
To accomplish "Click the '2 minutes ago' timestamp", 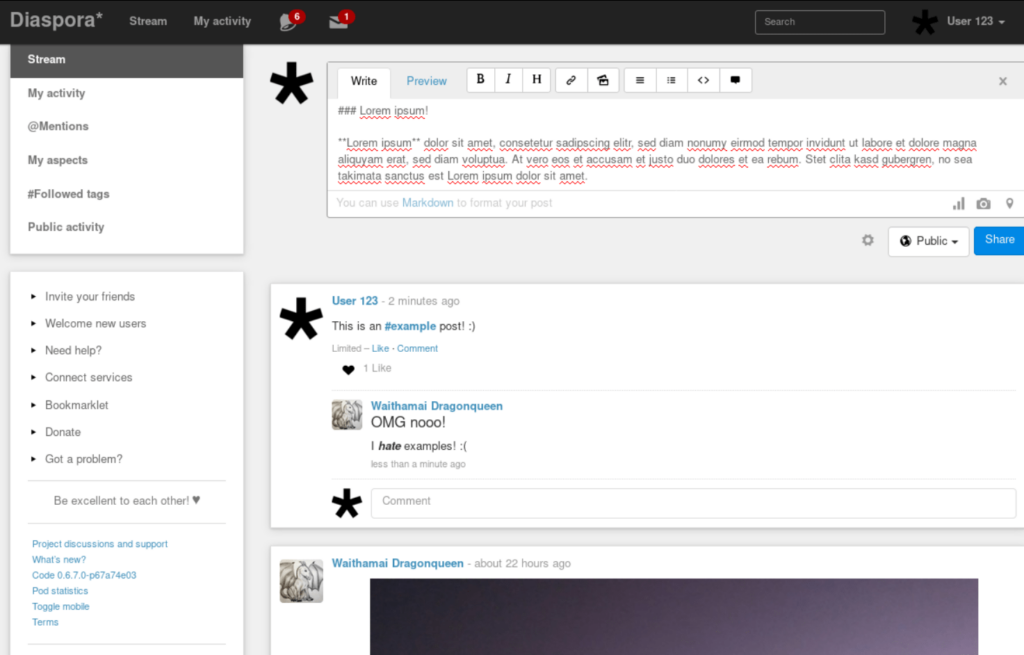I will [x=424, y=301].
